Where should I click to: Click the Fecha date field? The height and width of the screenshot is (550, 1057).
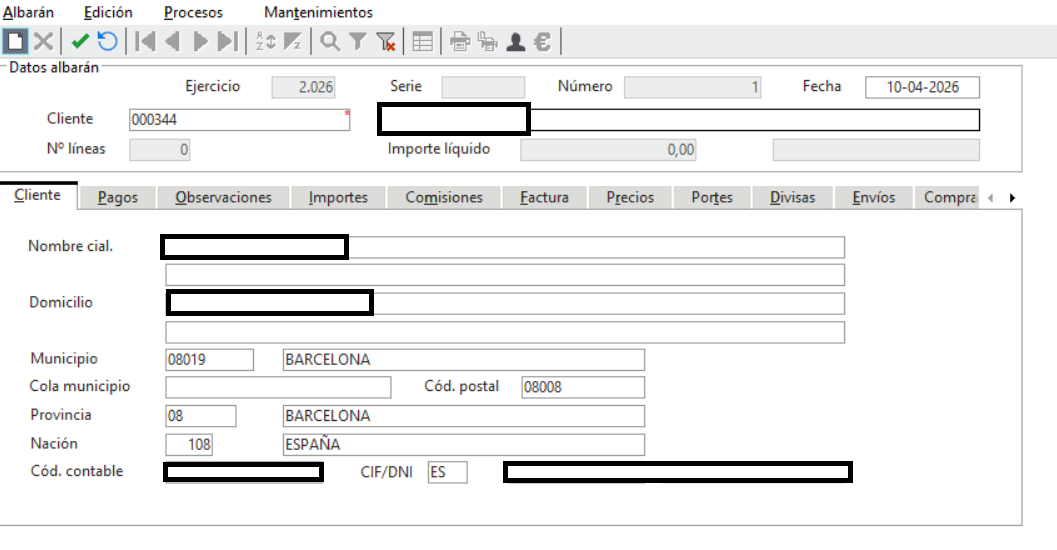tap(921, 87)
